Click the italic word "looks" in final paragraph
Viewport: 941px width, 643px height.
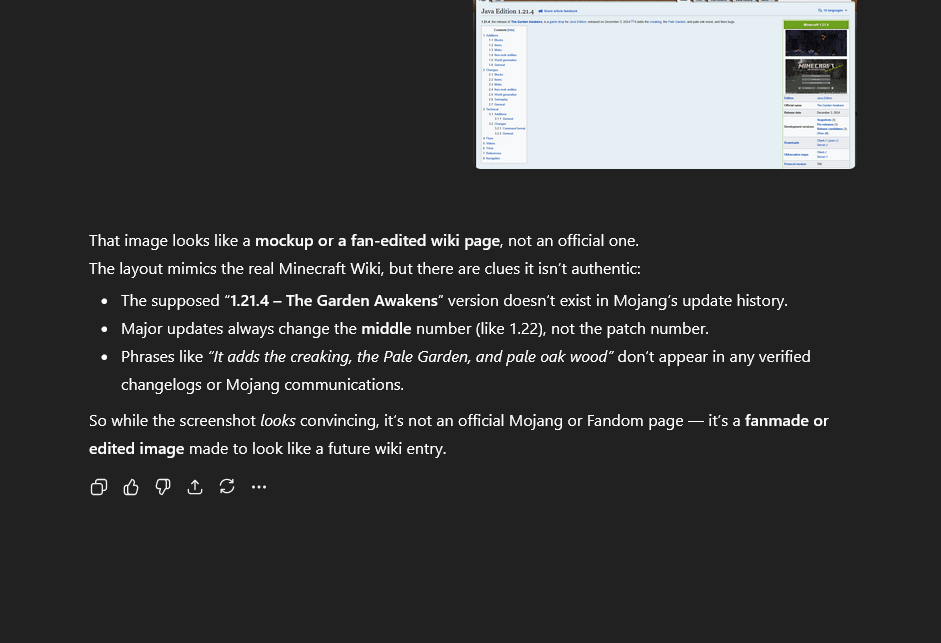click(x=277, y=420)
